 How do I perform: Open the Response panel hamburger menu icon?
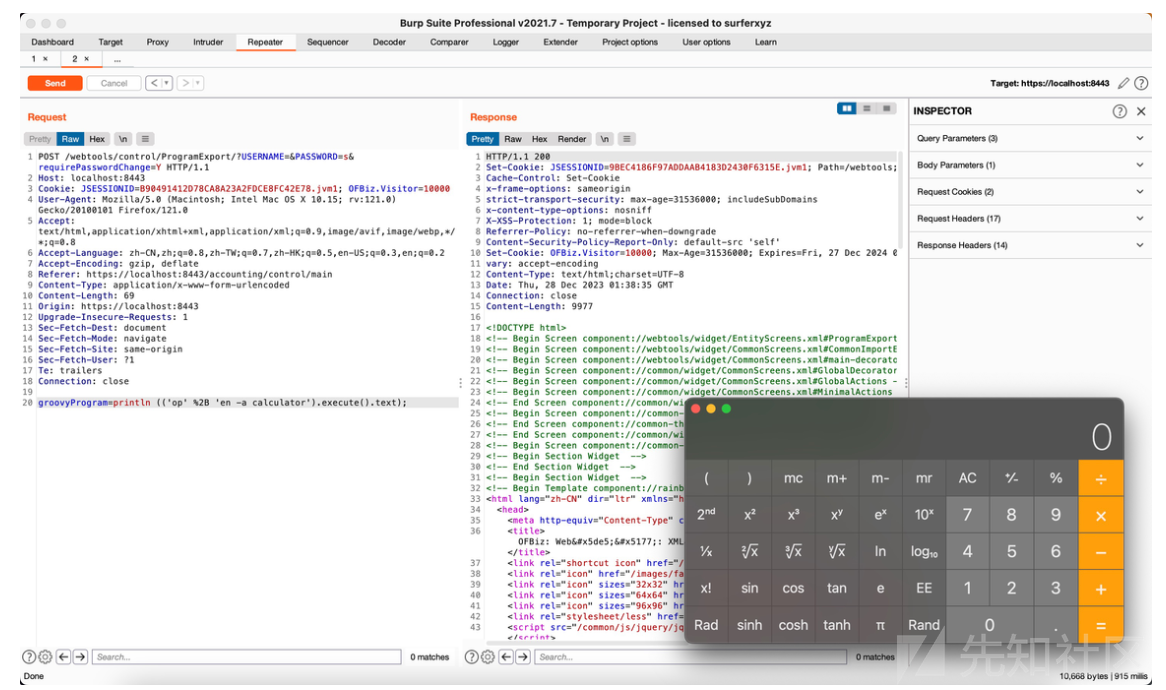627,138
